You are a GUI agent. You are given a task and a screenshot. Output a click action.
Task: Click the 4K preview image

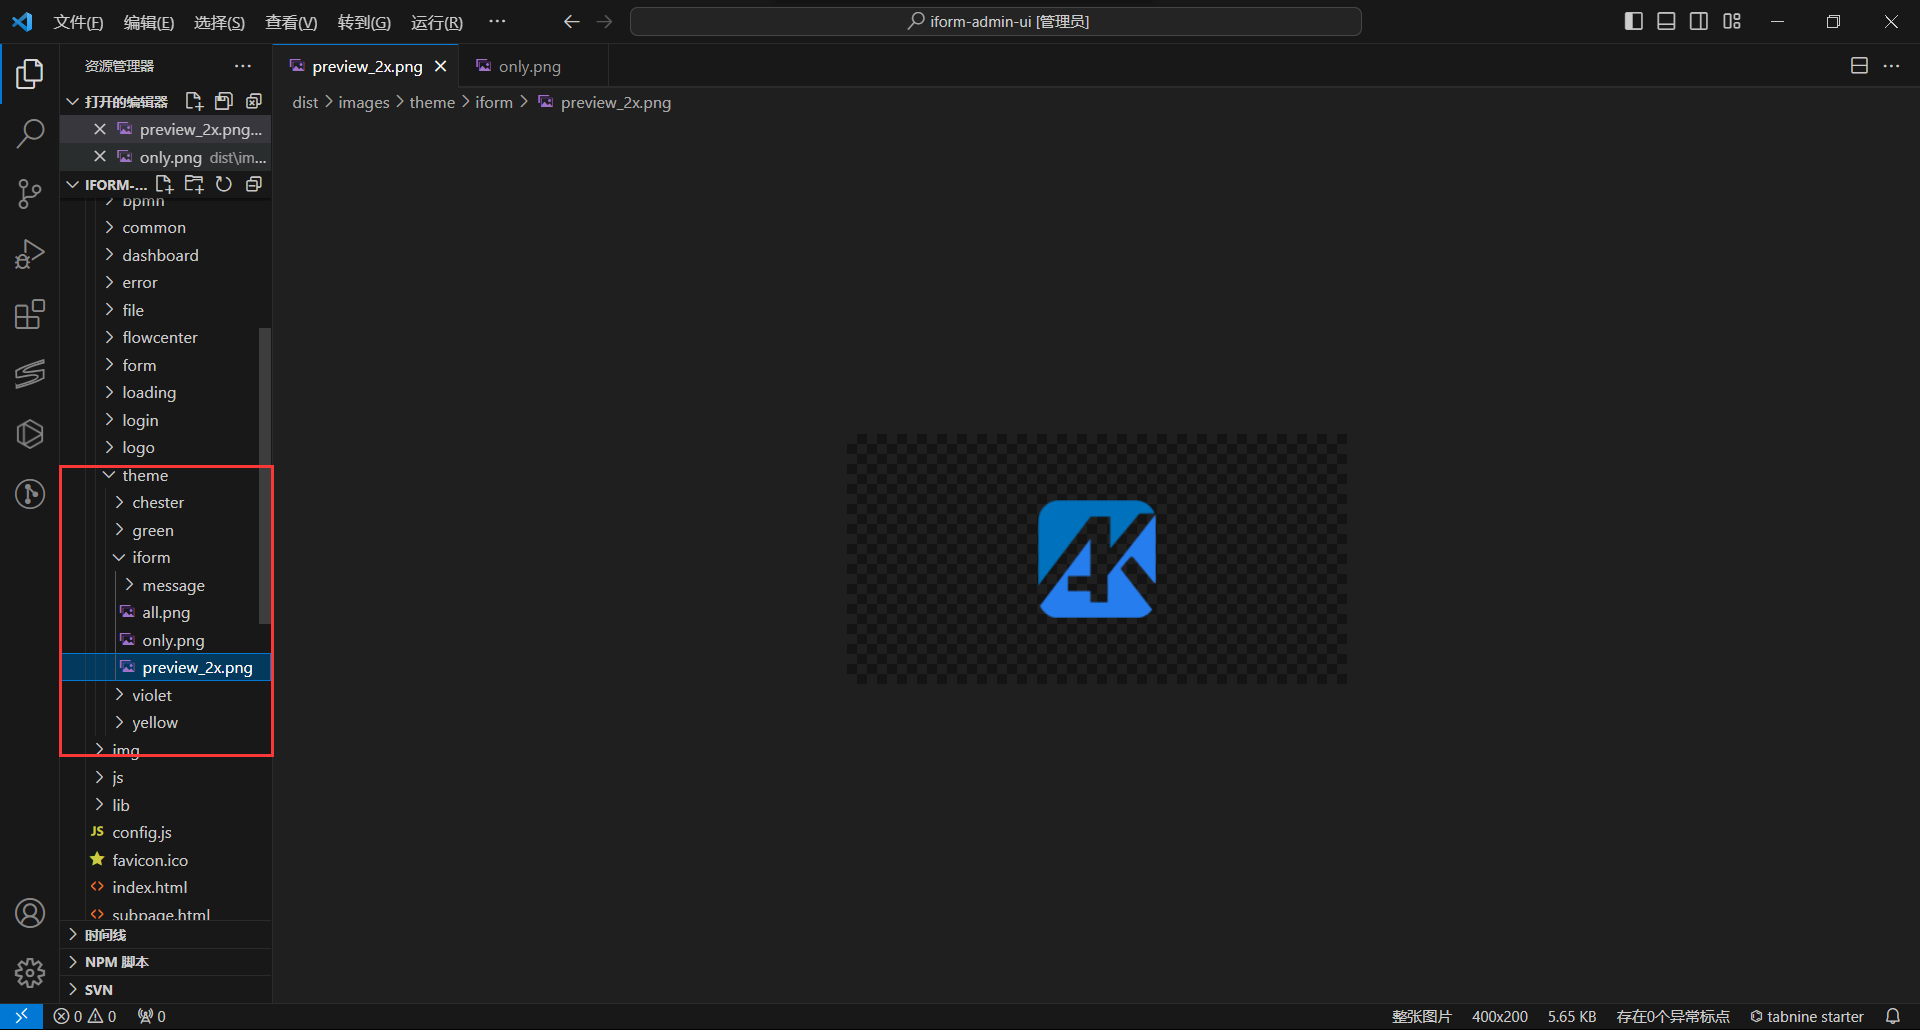1096,559
